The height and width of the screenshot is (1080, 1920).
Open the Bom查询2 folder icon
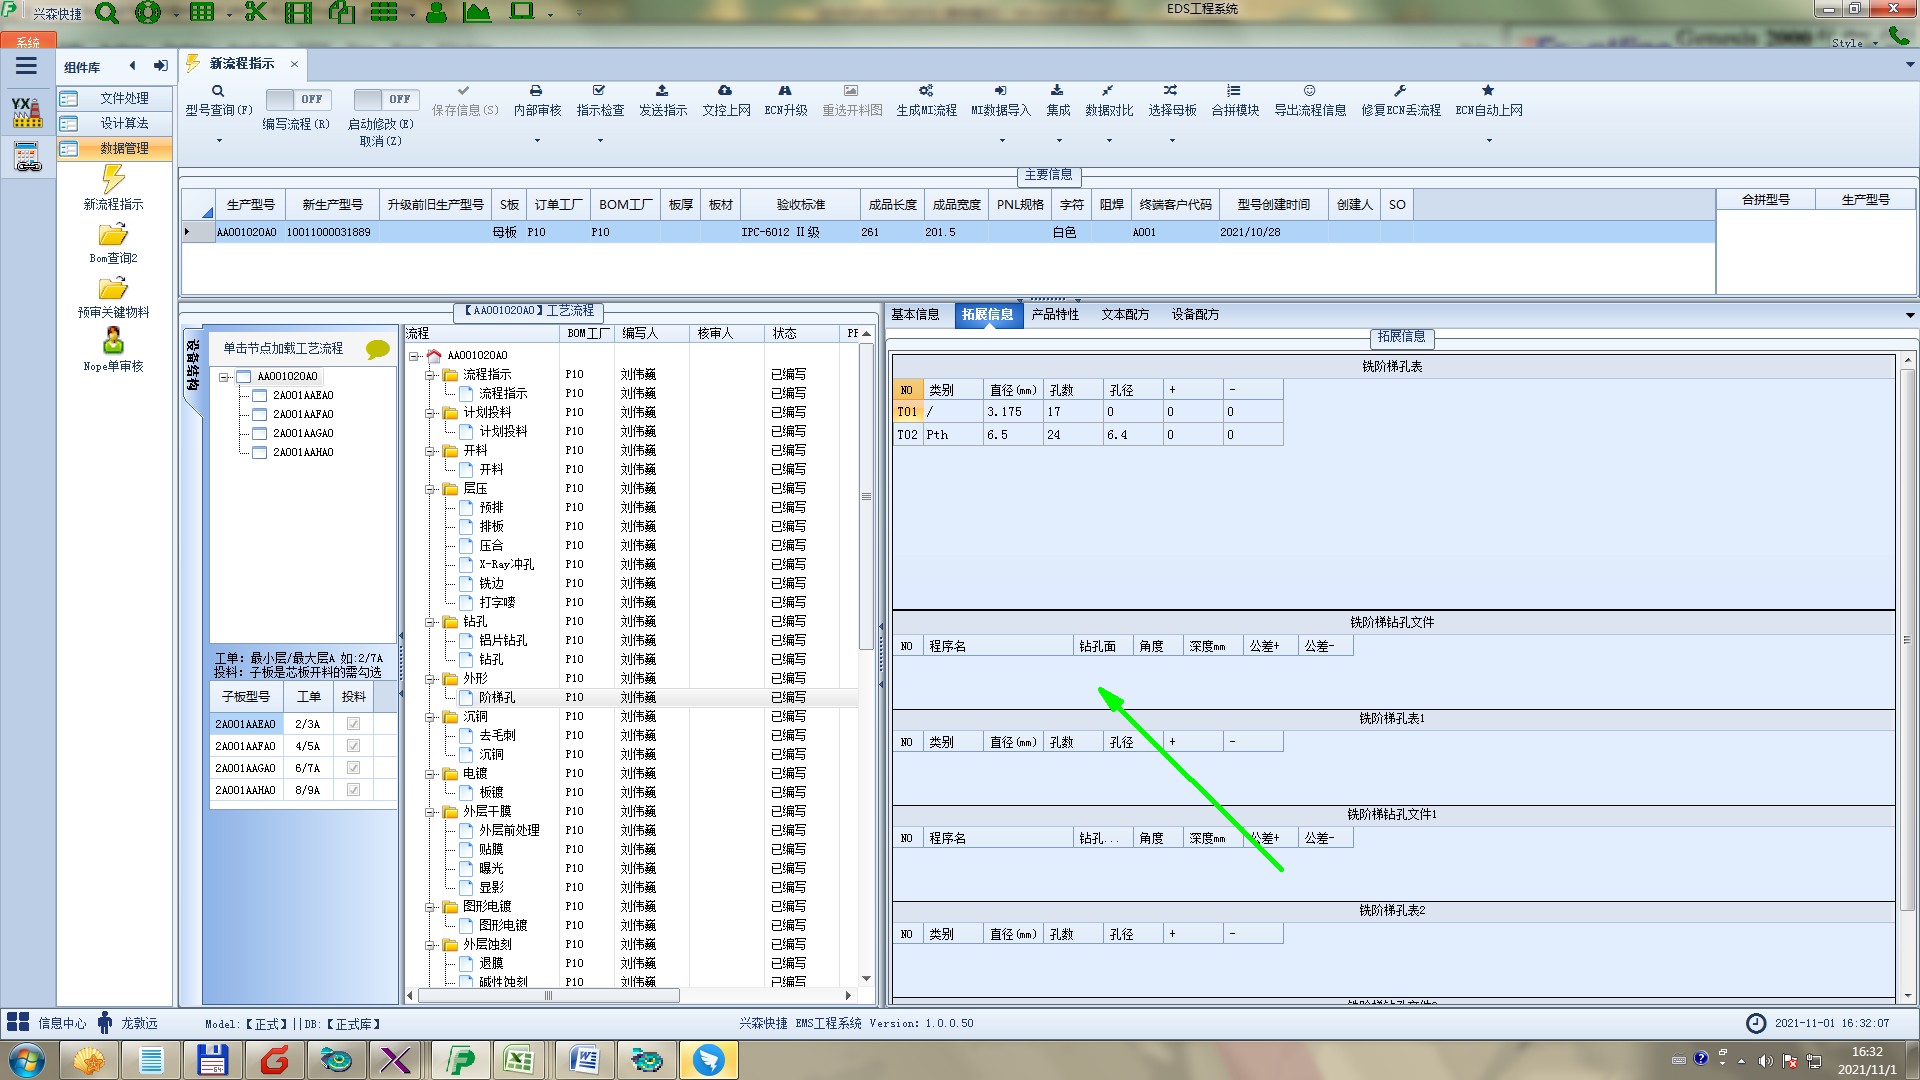pos(113,235)
